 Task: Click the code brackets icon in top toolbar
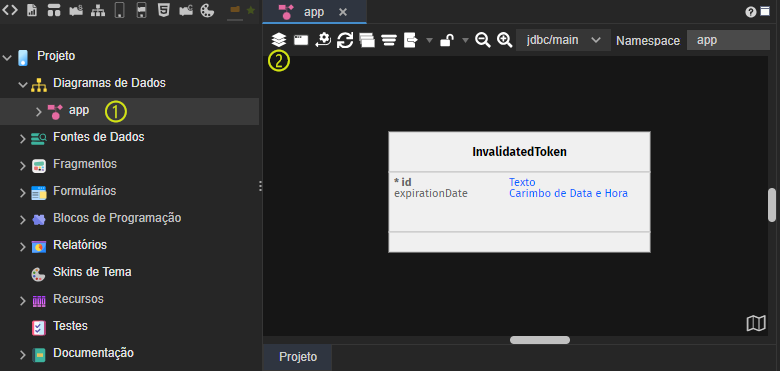[10, 10]
